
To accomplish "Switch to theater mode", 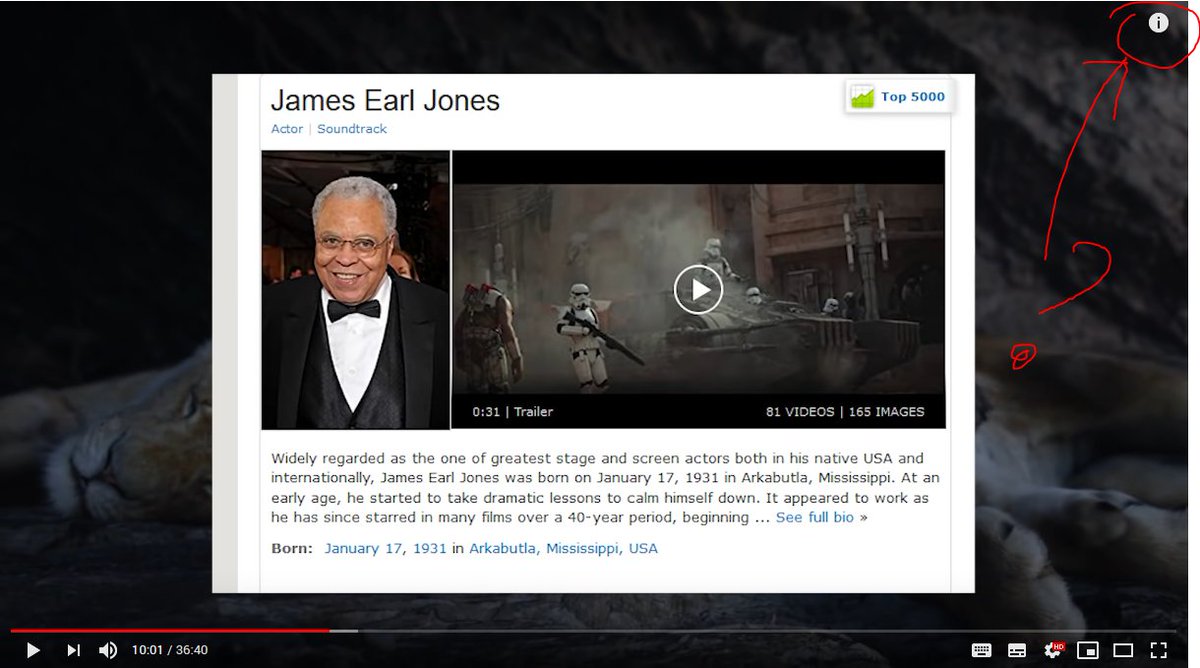I will [1123, 650].
